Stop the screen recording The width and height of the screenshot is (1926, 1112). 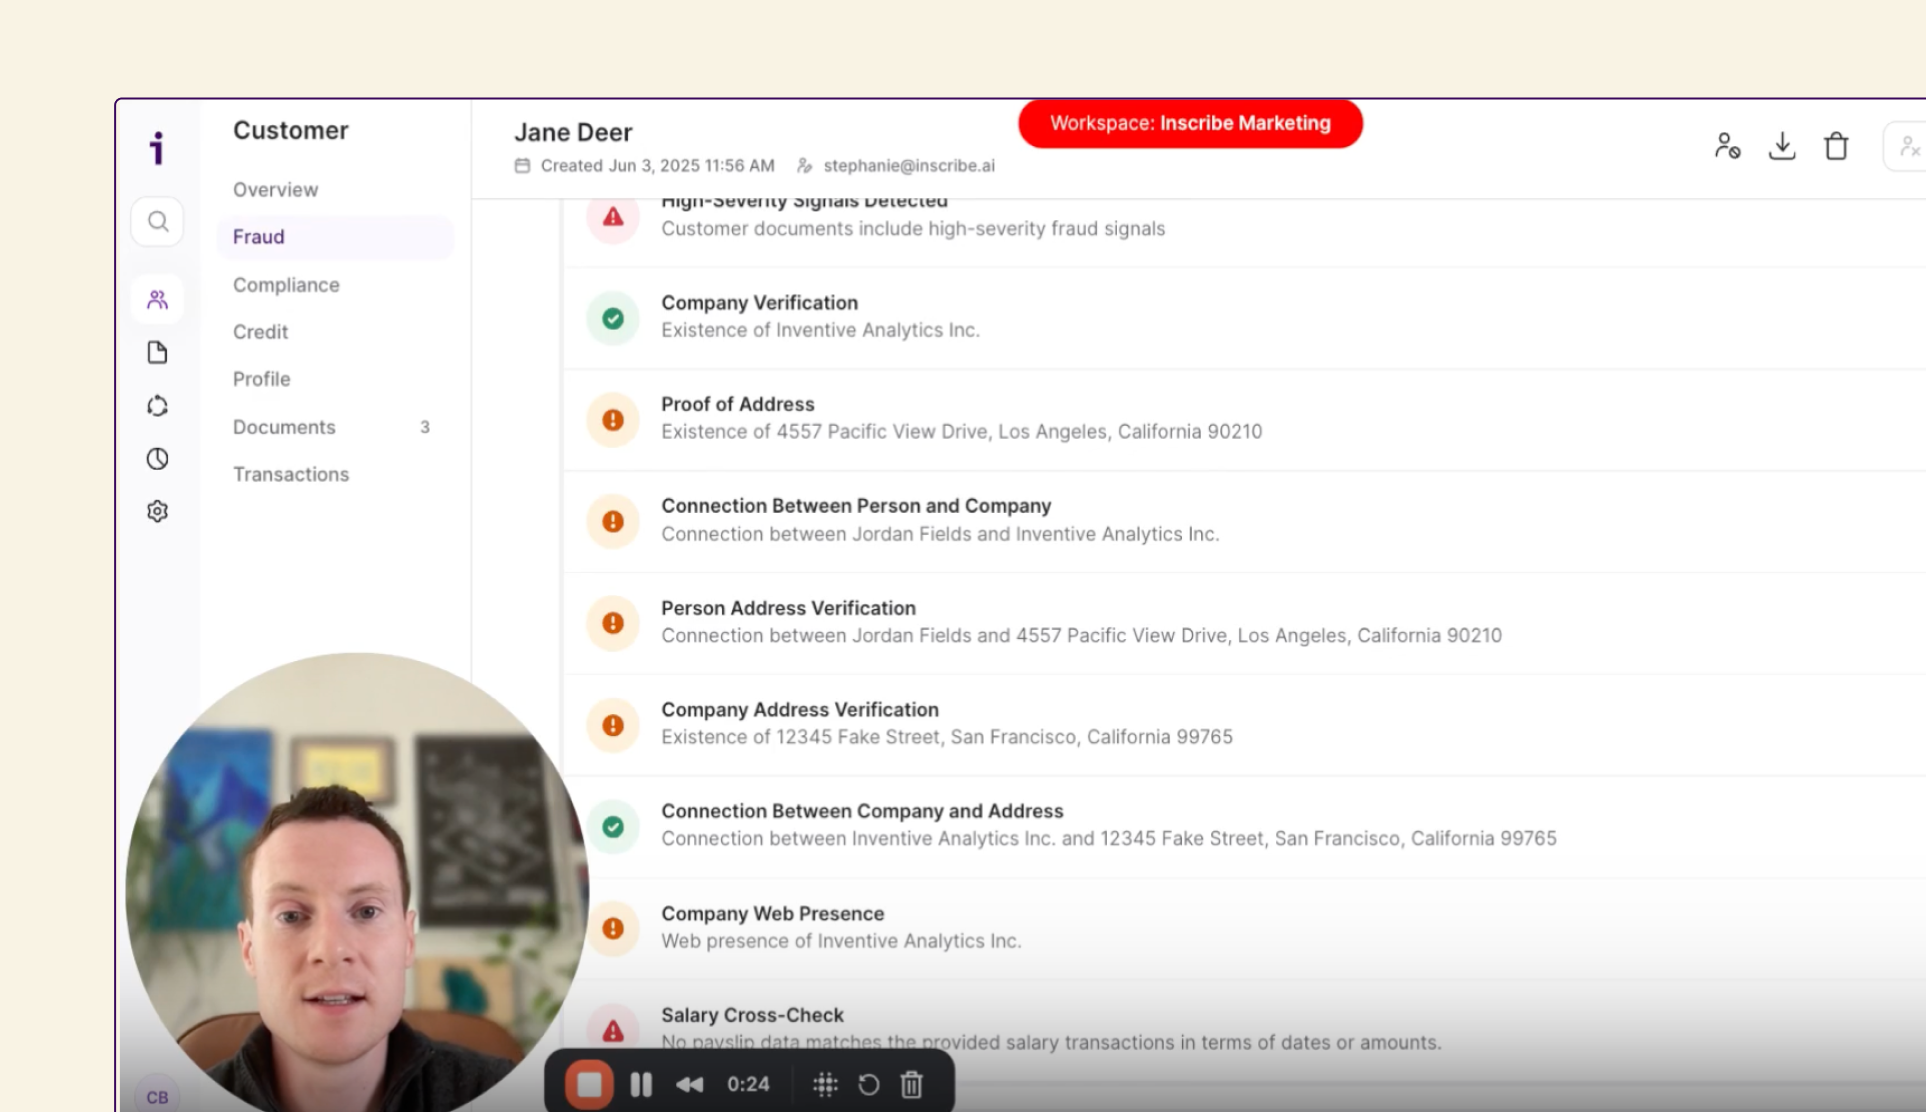coord(589,1084)
